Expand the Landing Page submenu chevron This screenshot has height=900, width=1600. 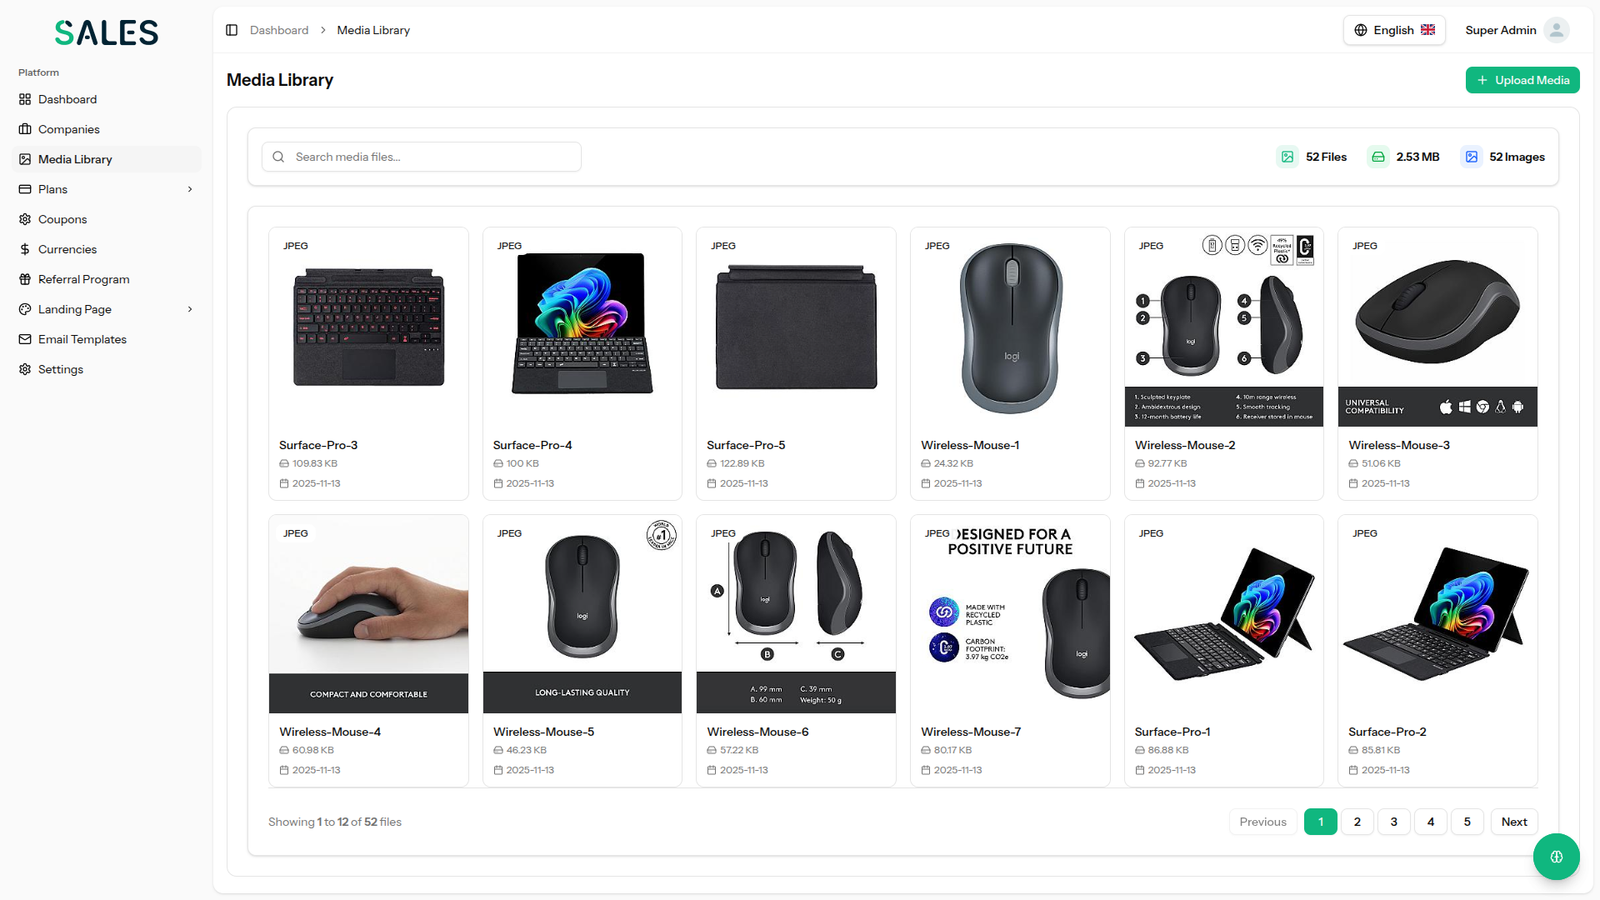click(190, 309)
